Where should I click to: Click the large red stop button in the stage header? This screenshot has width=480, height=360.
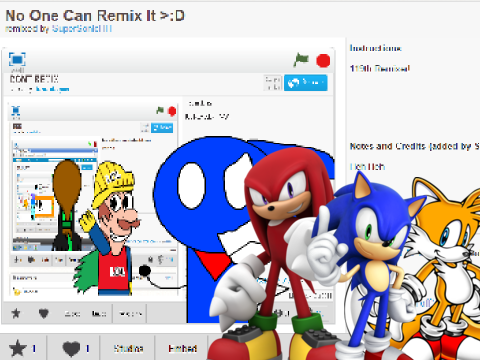click(x=323, y=61)
